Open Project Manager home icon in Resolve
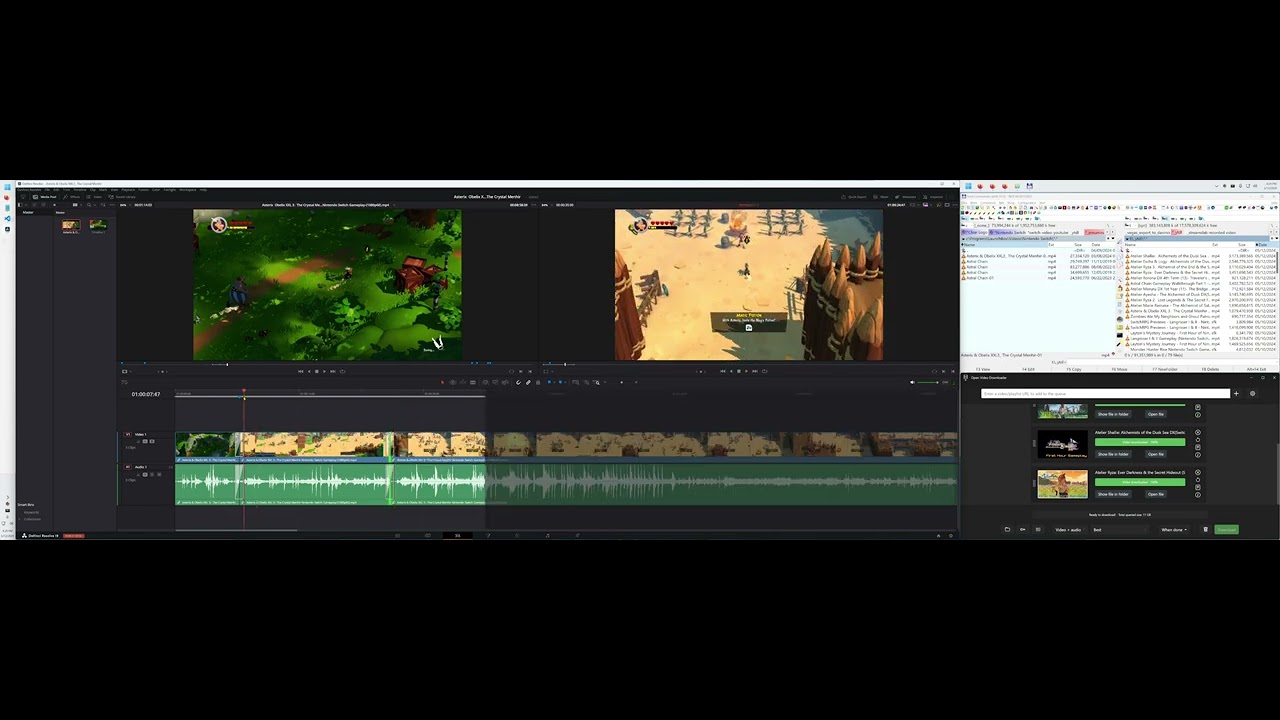 point(938,536)
